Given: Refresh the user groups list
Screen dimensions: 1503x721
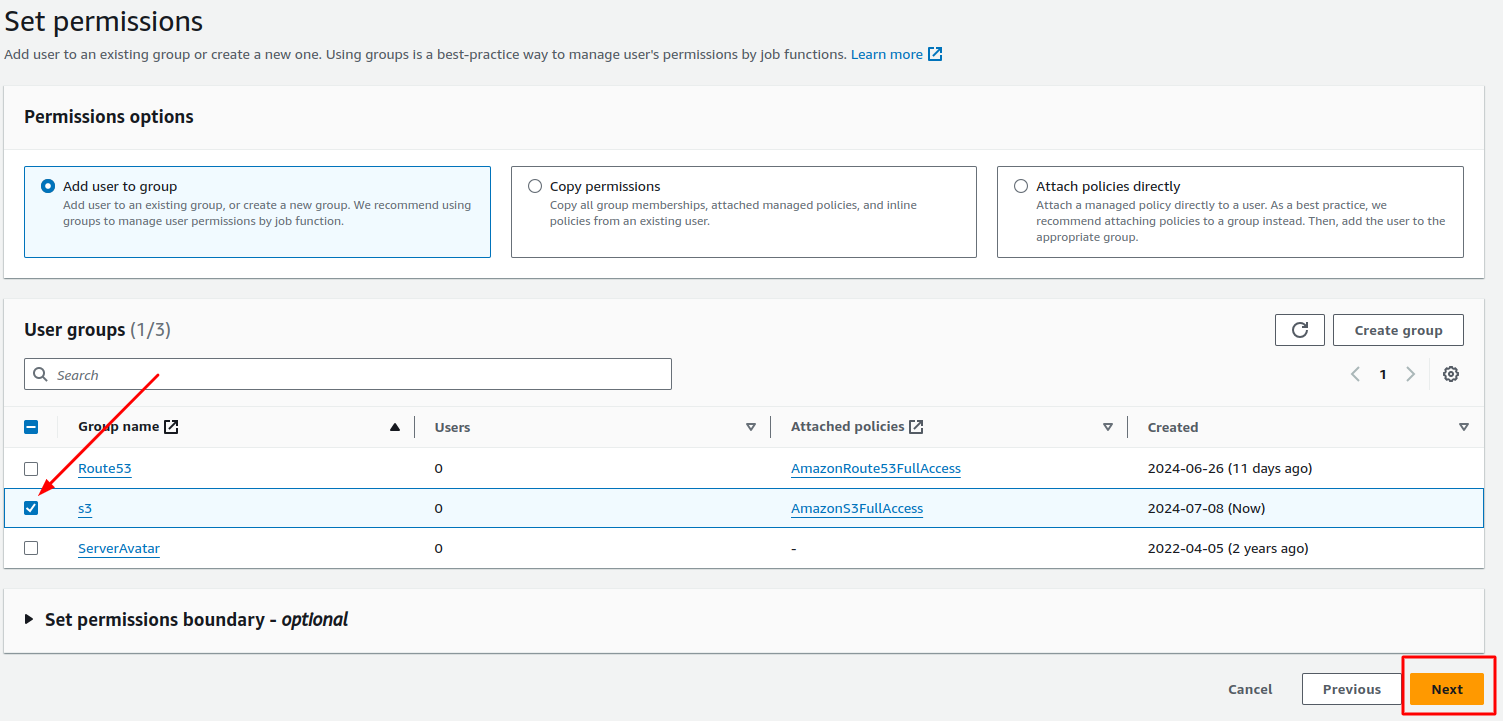Looking at the screenshot, I should click(x=1299, y=329).
